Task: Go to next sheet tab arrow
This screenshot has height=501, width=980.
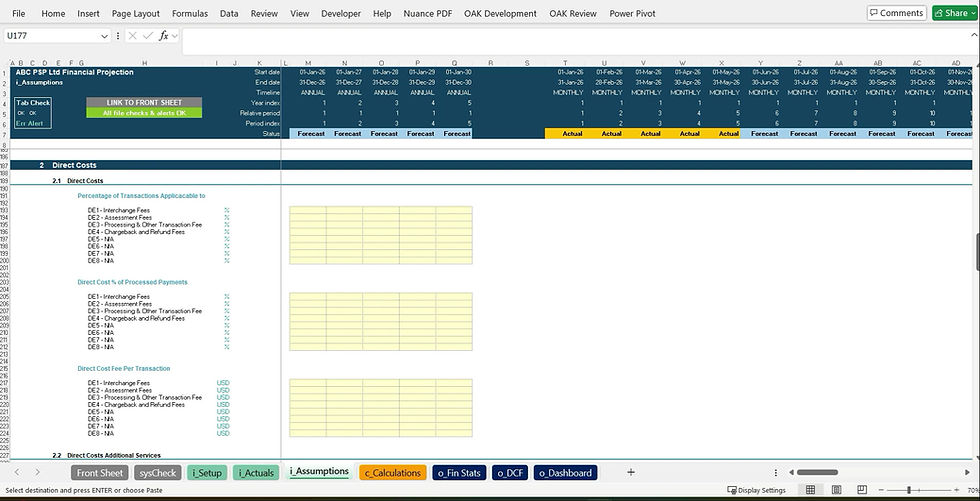Action: (x=38, y=472)
